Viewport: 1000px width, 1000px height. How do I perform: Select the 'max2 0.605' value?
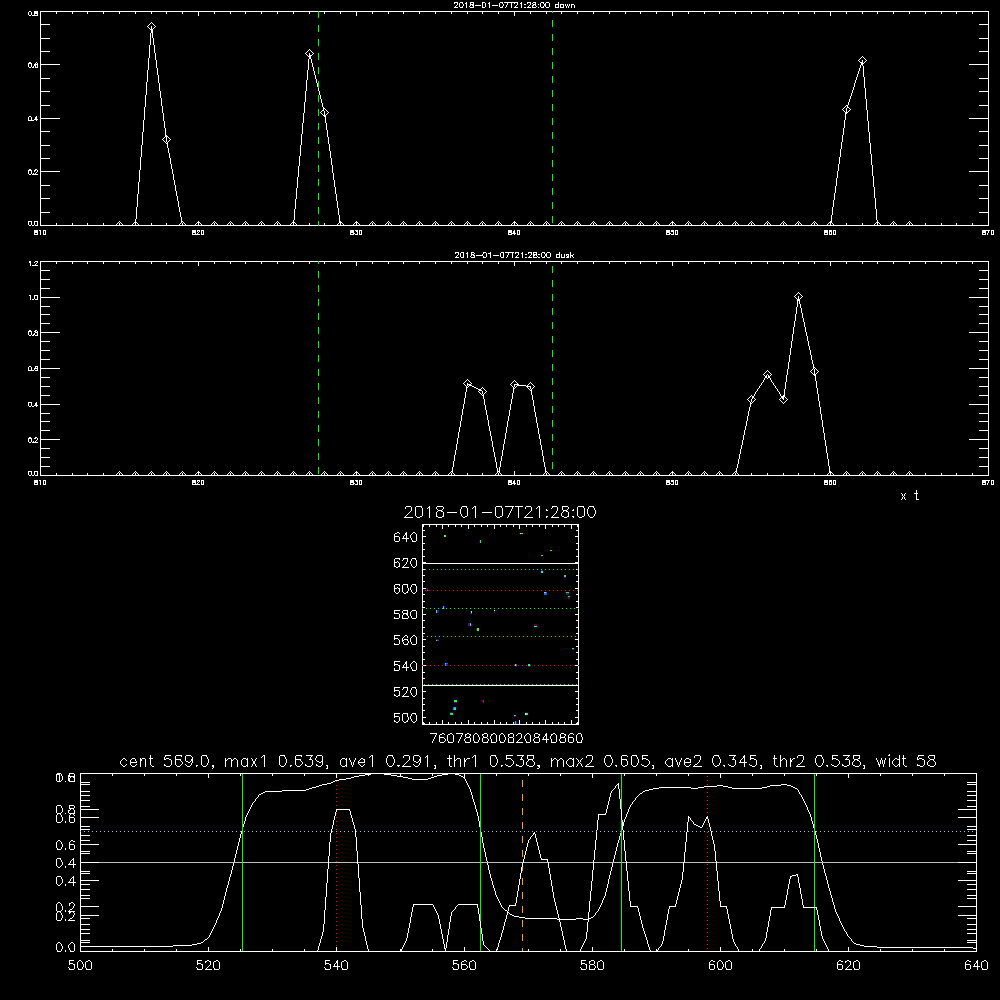click(599, 761)
